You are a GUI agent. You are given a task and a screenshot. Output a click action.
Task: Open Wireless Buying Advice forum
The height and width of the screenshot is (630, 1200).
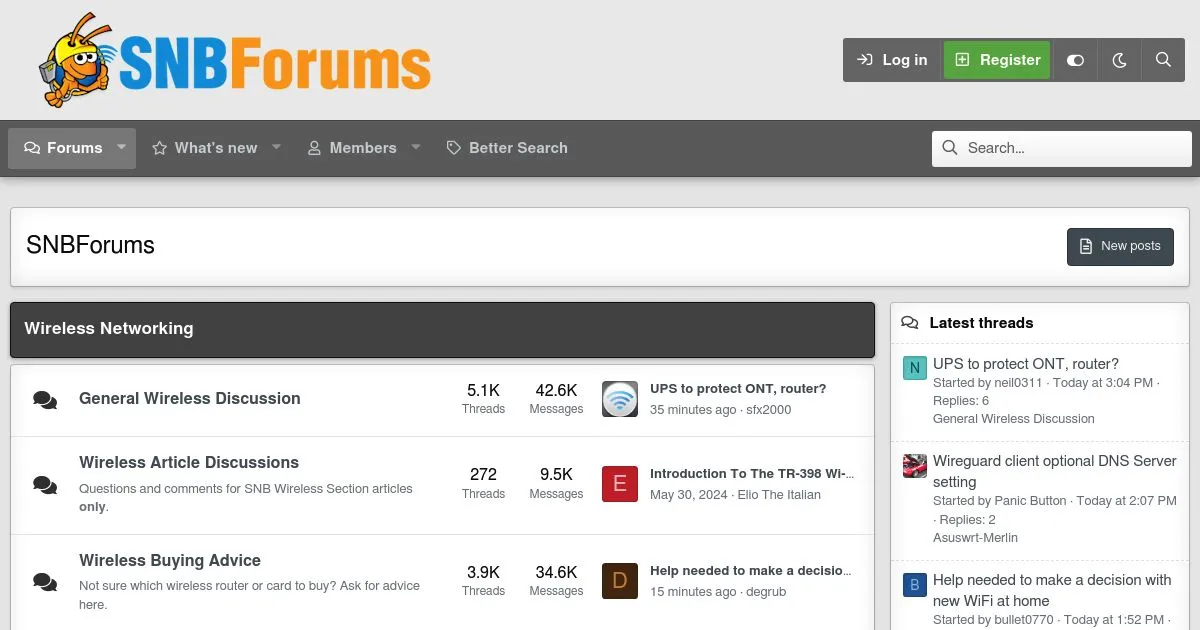170,560
